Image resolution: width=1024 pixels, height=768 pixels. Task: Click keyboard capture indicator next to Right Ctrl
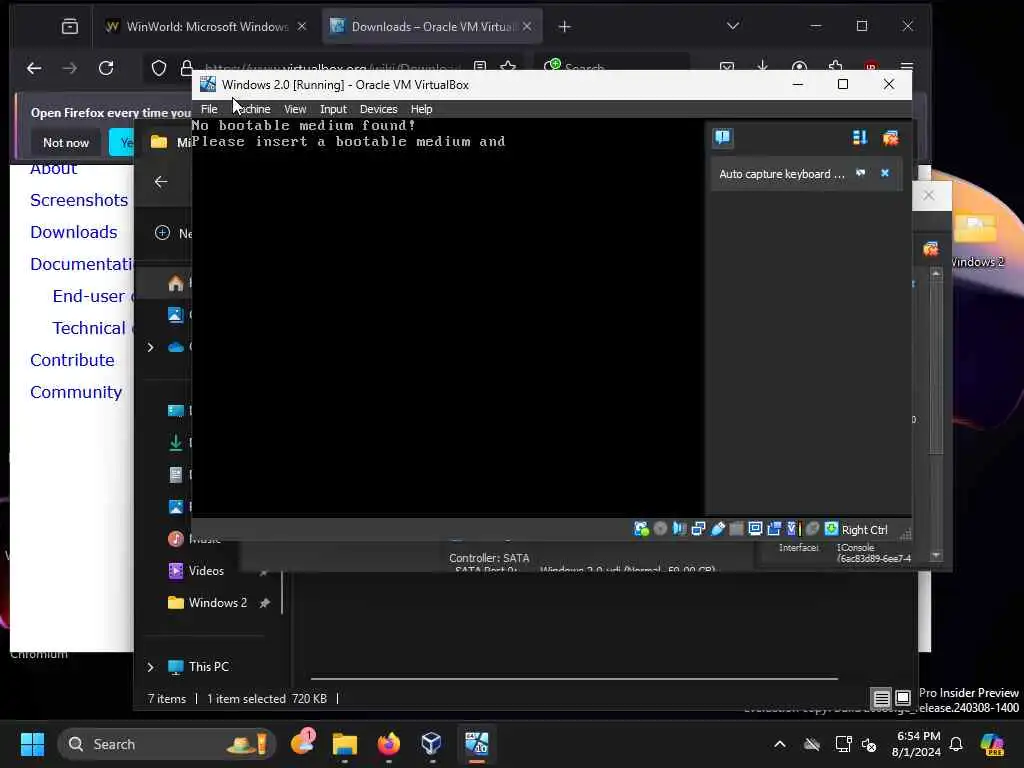coord(831,529)
